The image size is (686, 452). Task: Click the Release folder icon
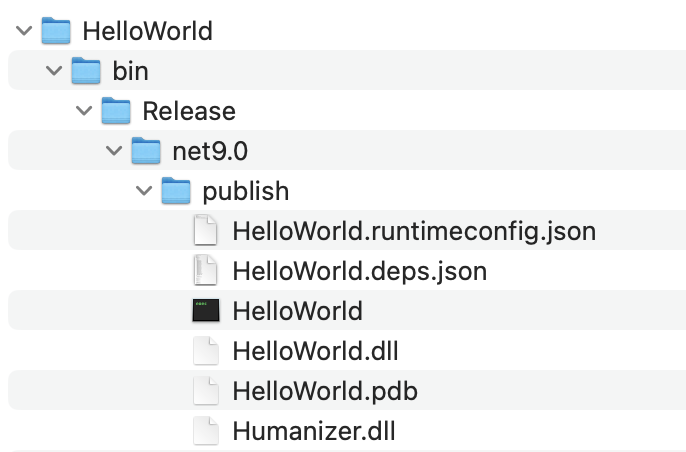tap(116, 111)
